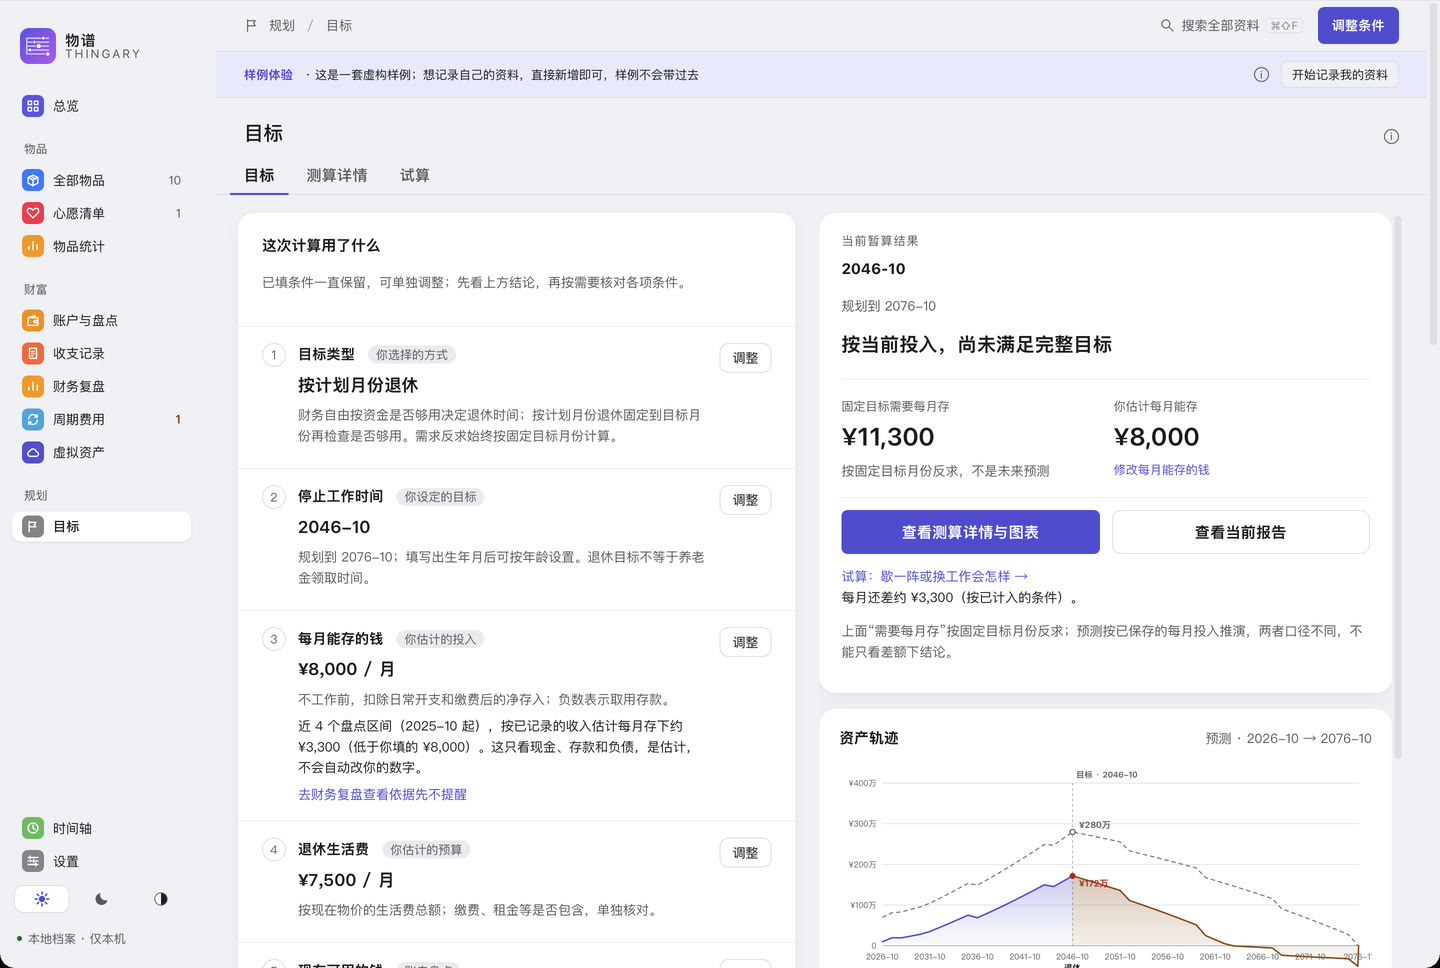The image size is (1440, 968).
Task: Open the 总览 overview icon
Action: click(x=33, y=106)
